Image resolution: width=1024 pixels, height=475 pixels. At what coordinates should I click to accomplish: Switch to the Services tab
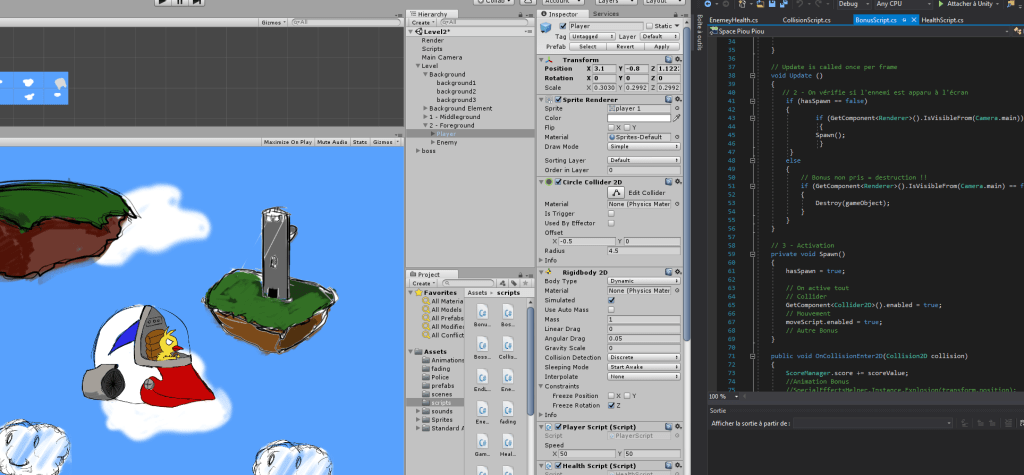605,14
